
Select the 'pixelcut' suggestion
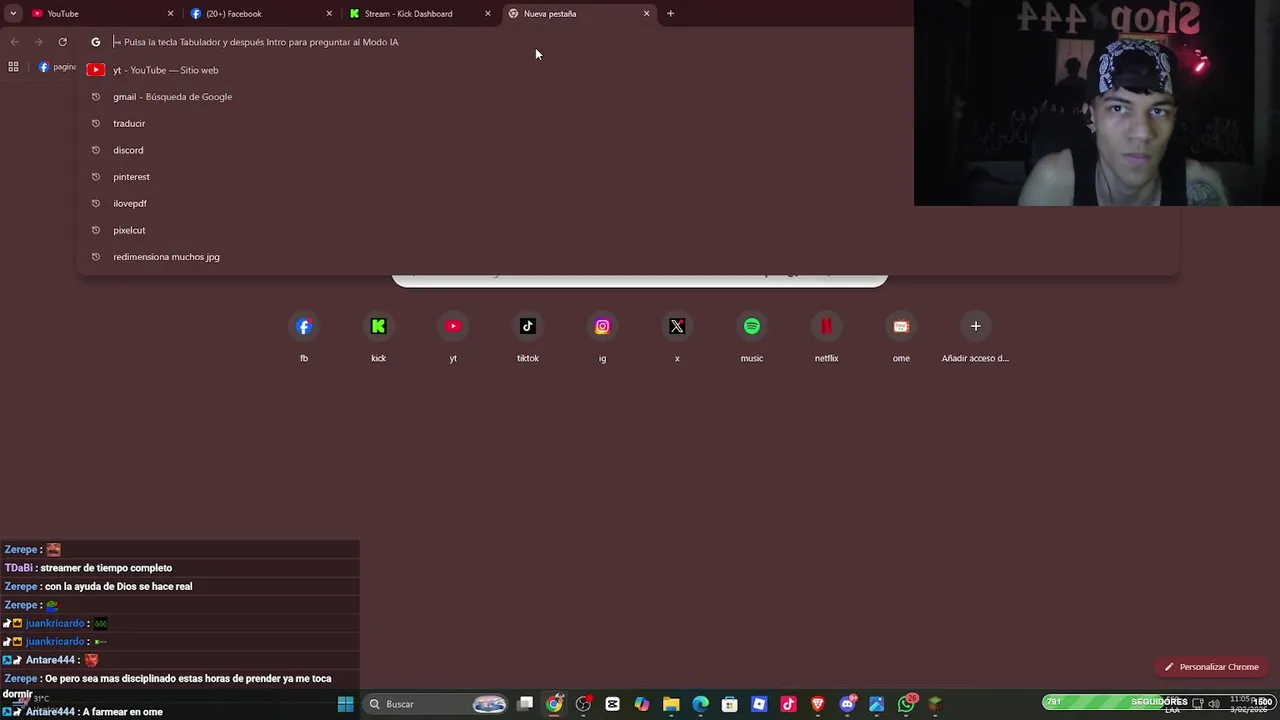point(628,230)
